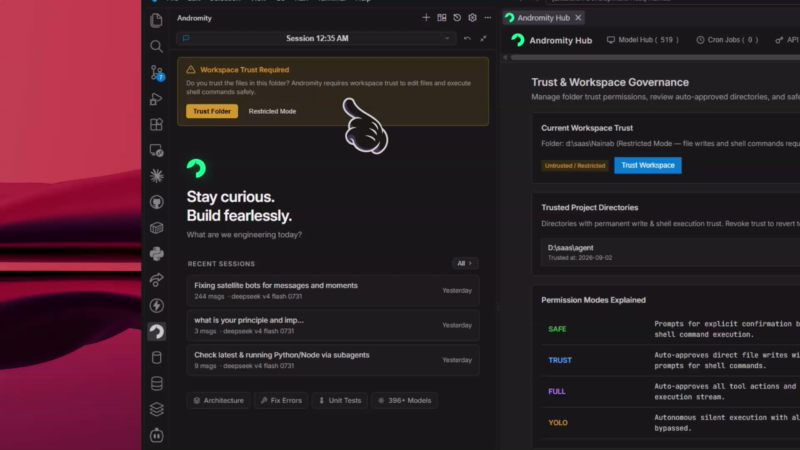Screen dimensions: 800x450
Task: Switch to the Andromity Hub editor tab
Action: (543, 18)
